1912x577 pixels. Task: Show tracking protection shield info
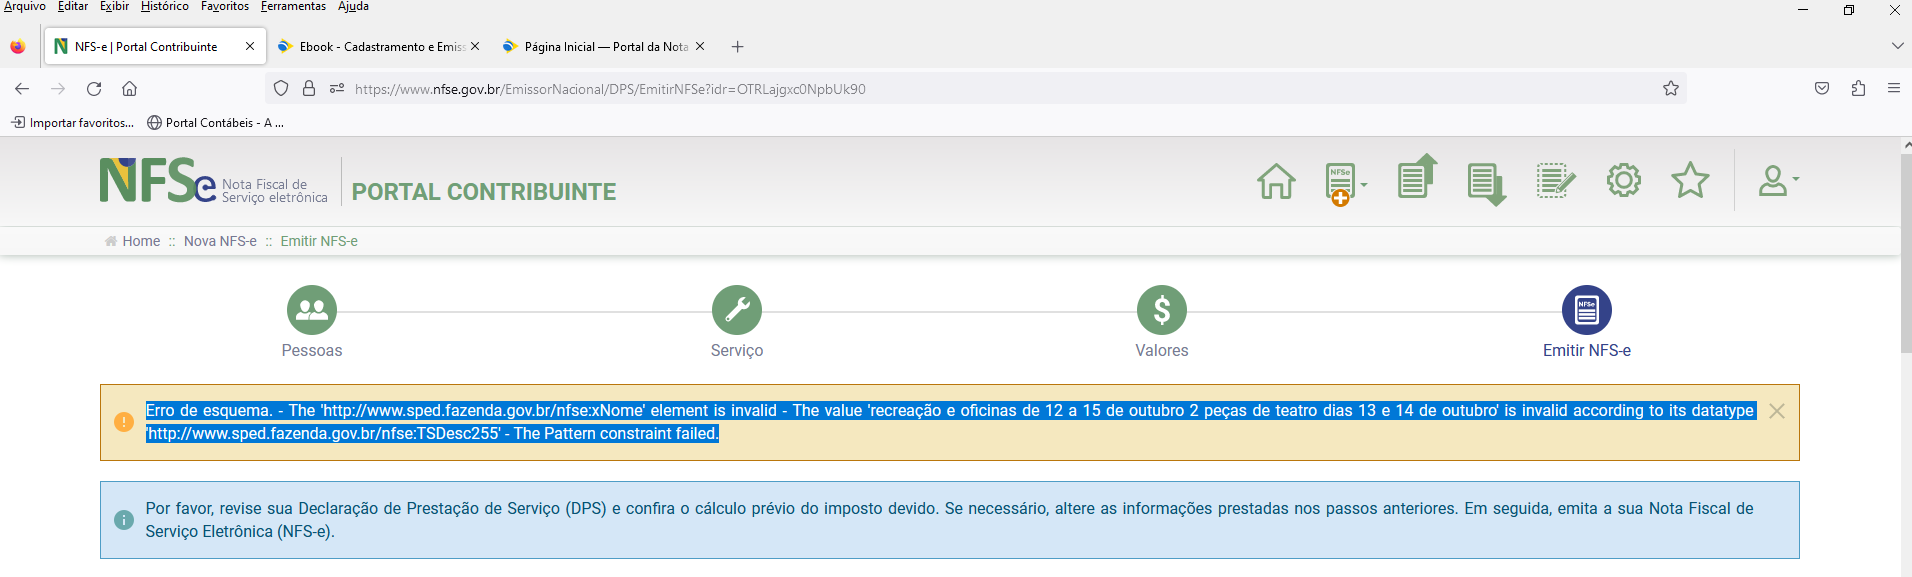pos(281,89)
